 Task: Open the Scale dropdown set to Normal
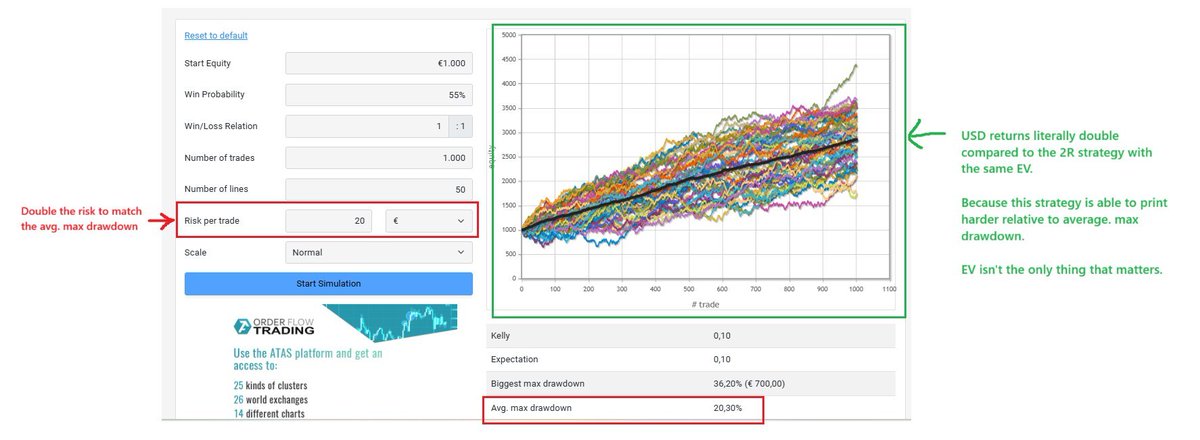click(x=379, y=252)
